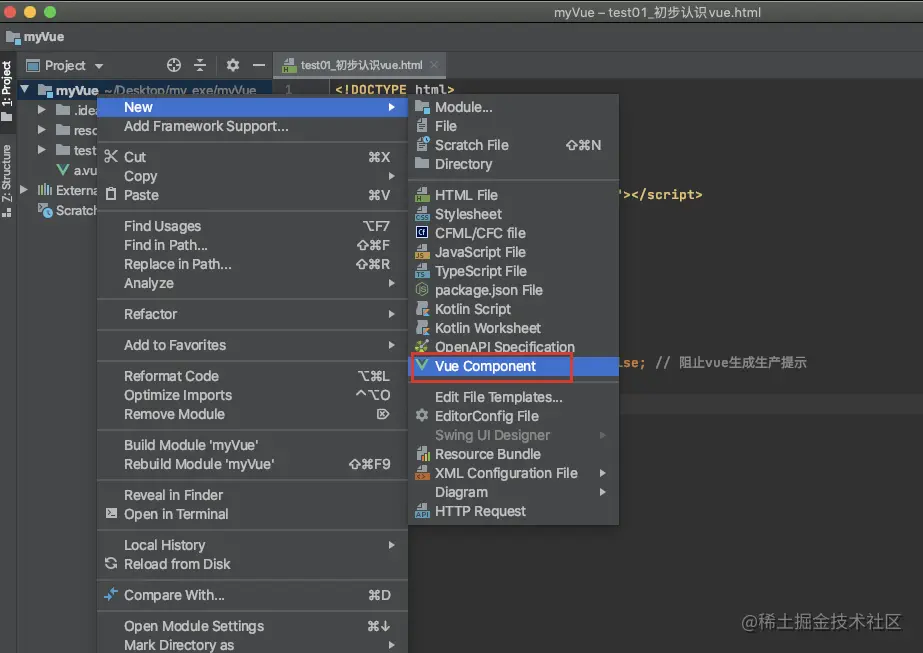
Task: Choose Reformat Code
Action: point(253,376)
